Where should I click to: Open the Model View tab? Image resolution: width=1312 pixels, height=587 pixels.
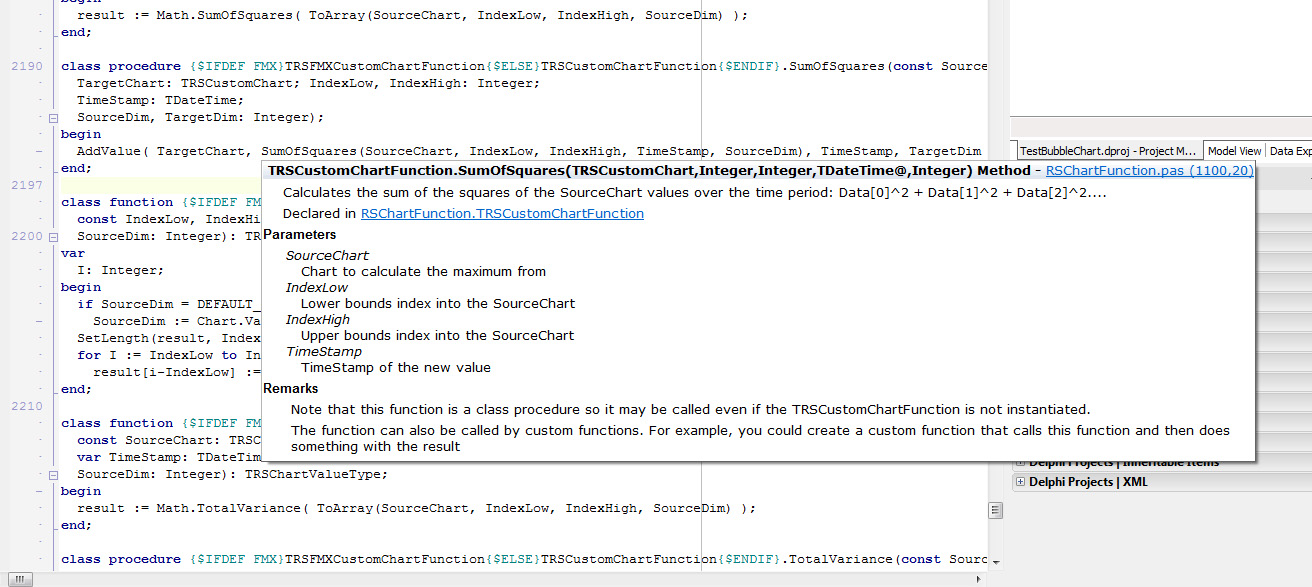coord(1235,151)
